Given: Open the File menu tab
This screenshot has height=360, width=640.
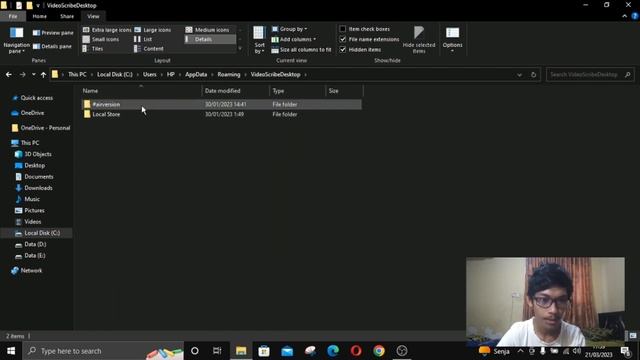Looking at the screenshot, I should tap(13, 16).
